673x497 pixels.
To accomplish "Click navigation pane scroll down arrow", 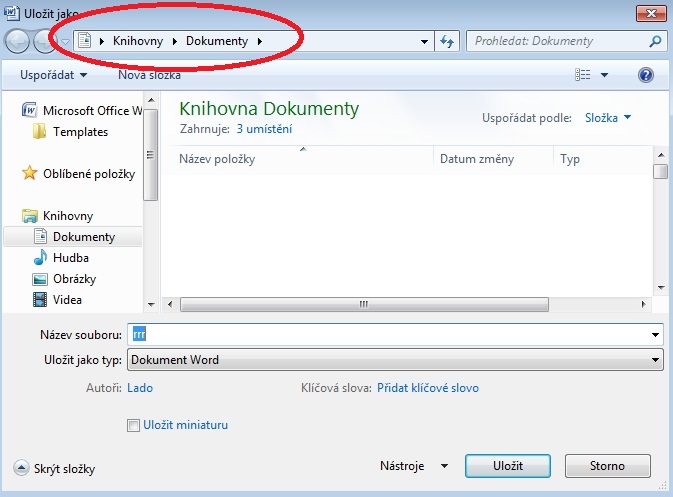I will (x=151, y=304).
